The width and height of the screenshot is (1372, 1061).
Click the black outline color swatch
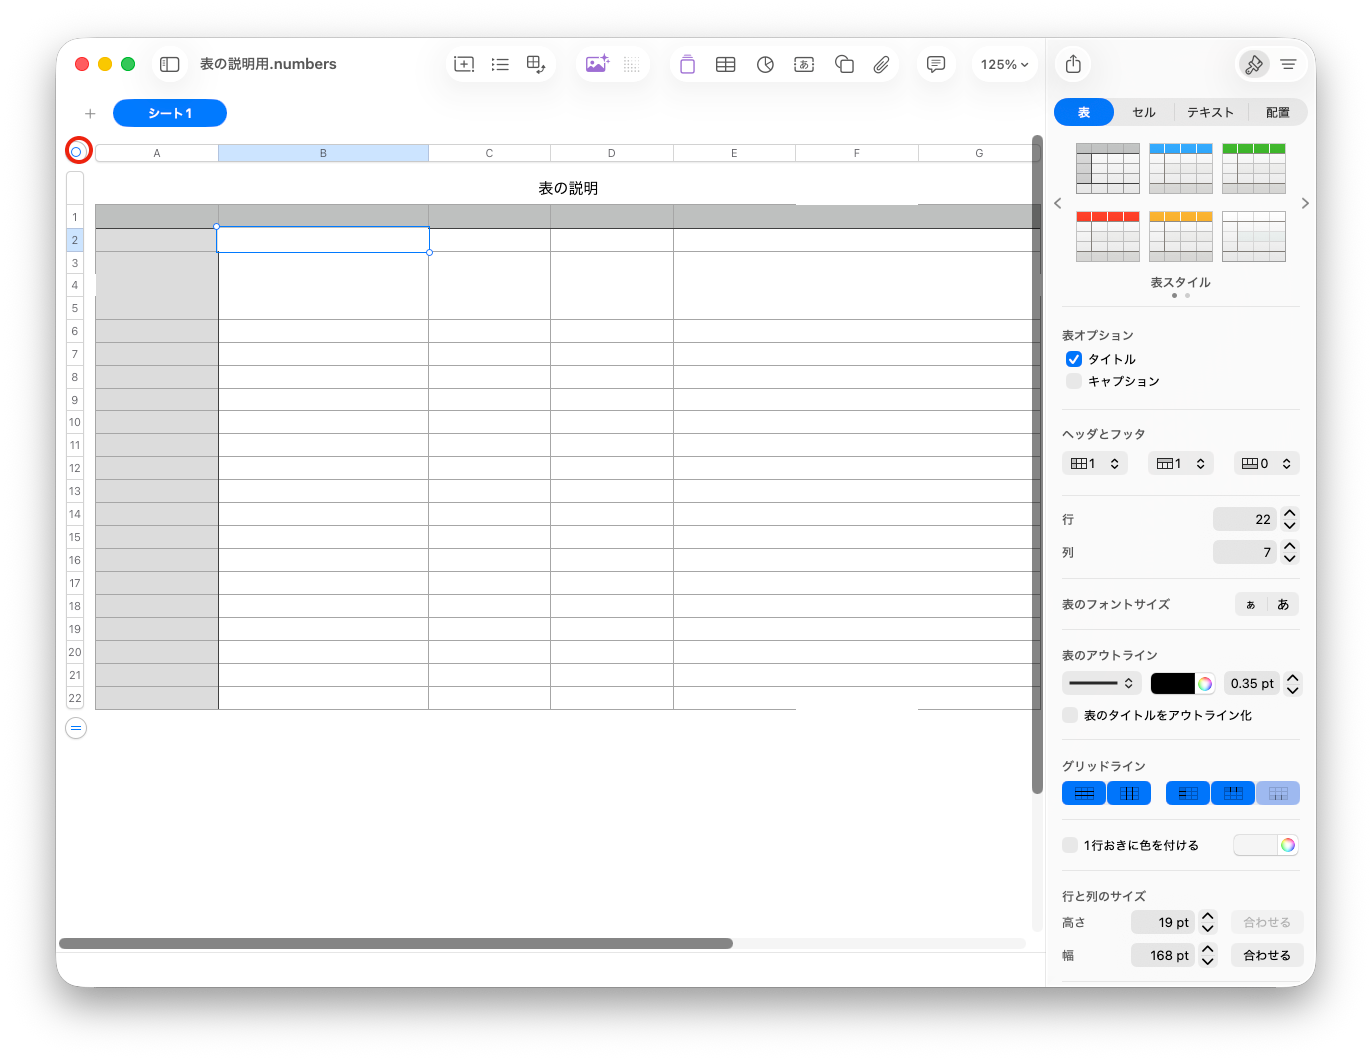coord(1172,683)
